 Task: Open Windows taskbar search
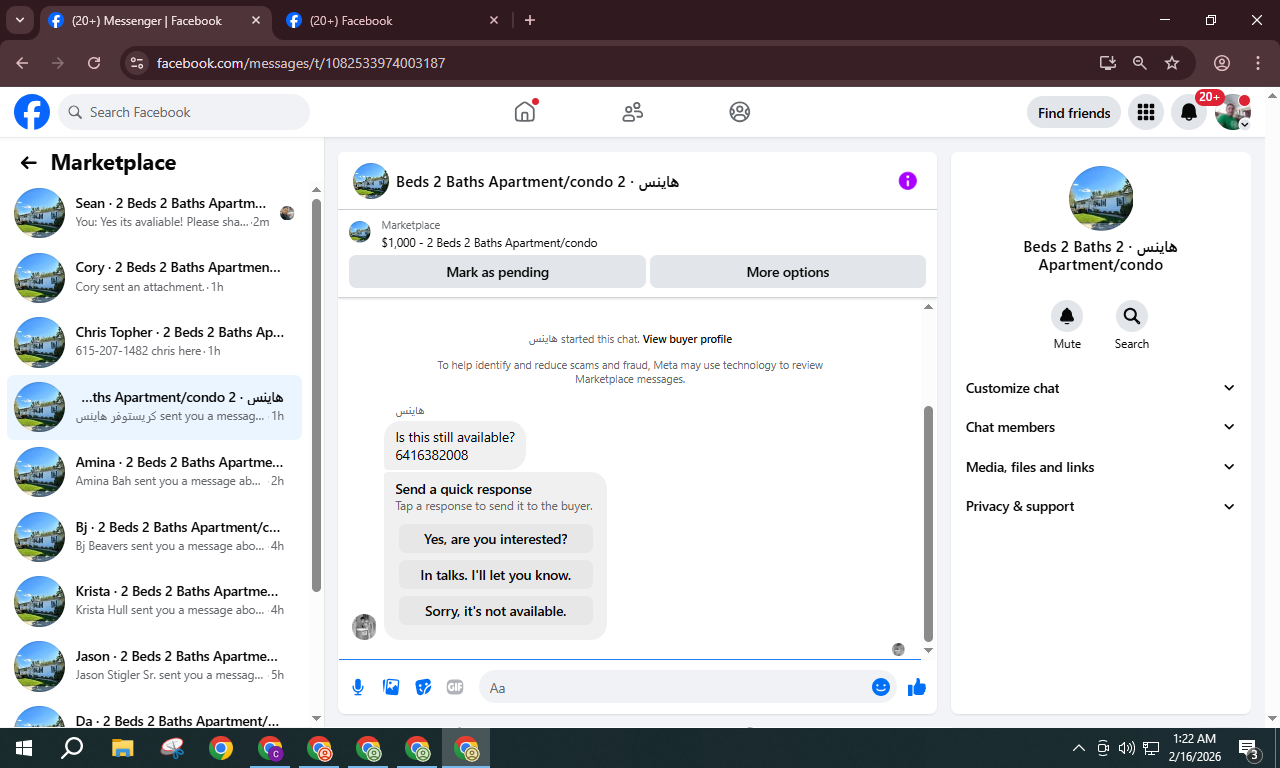coord(72,748)
